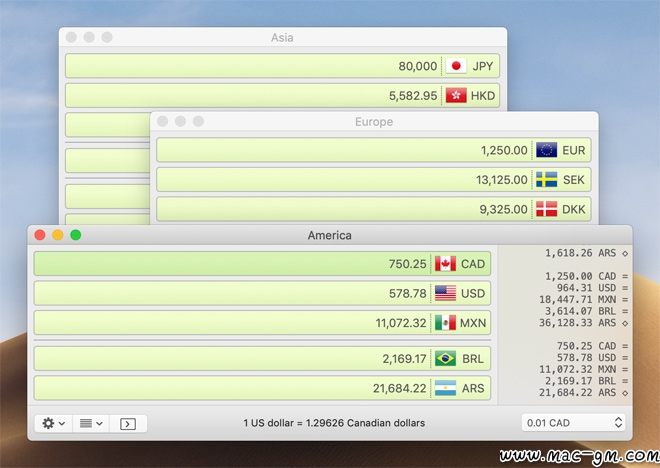Select the MXN currency code label
Viewport: 660px width, 468px height.
tap(473, 323)
